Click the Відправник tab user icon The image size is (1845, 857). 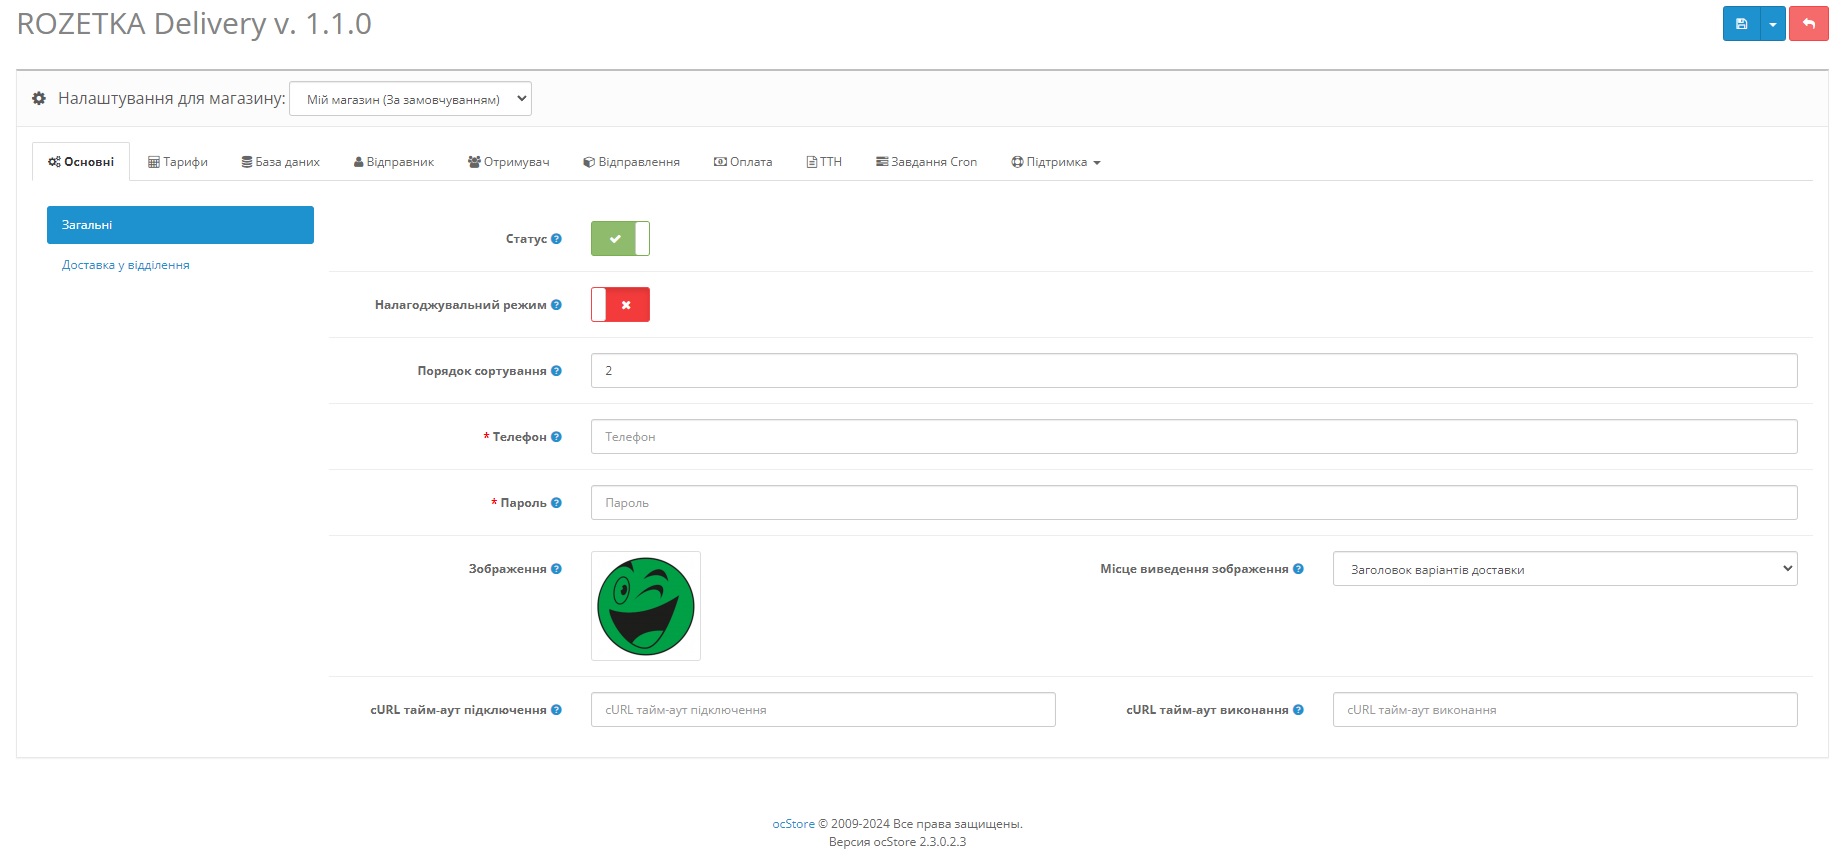pyautogui.click(x=359, y=162)
